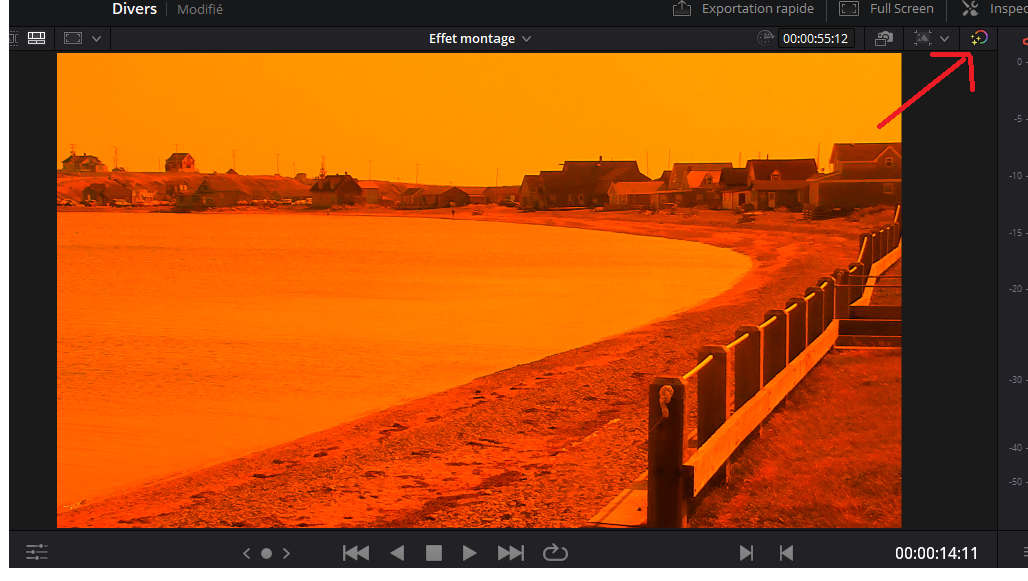Click the bypass color grades and effects icon

(x=883, y=39)
